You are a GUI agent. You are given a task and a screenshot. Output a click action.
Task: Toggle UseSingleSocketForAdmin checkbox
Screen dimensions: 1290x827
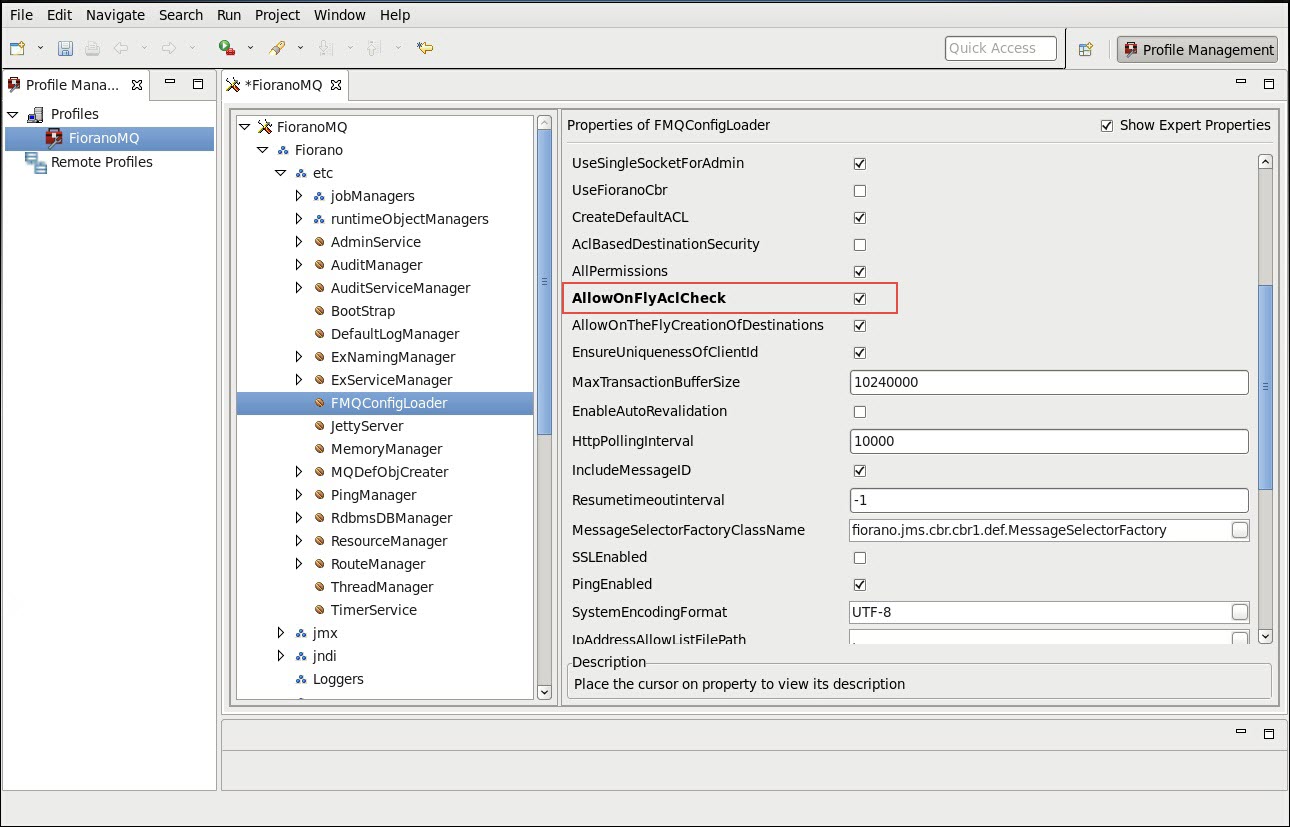click(x=860, y=164)
